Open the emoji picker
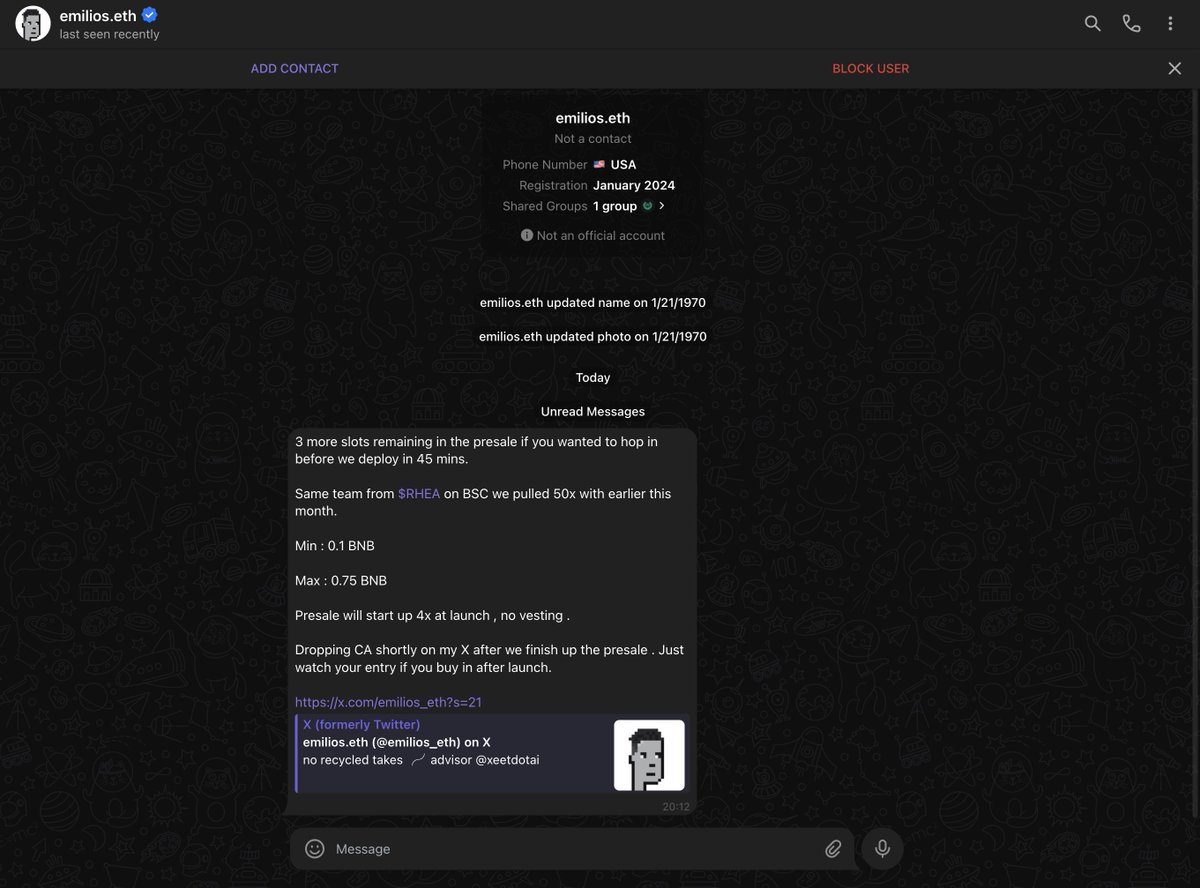 (314, 848)
